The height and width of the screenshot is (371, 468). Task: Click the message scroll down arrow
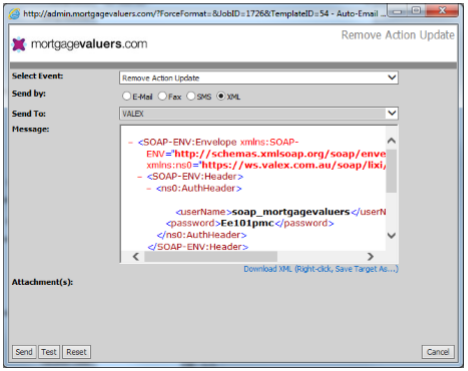click(392, 235)
